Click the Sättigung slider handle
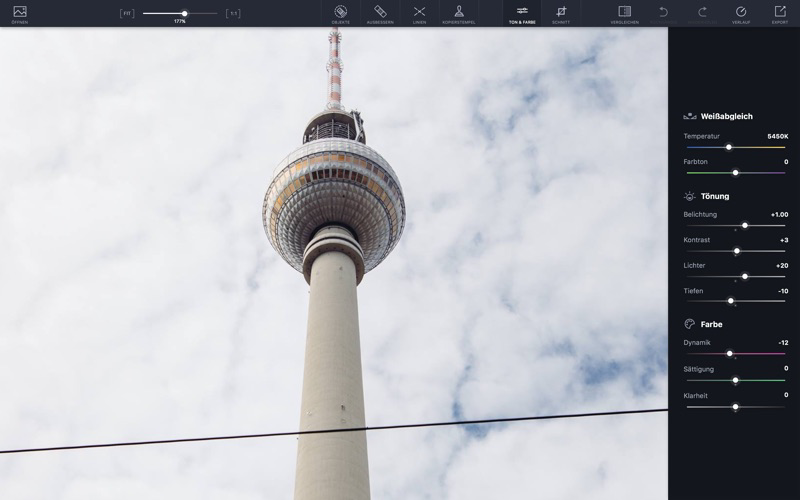The width and height of the screenshot is (800, 500). (735, 380)
